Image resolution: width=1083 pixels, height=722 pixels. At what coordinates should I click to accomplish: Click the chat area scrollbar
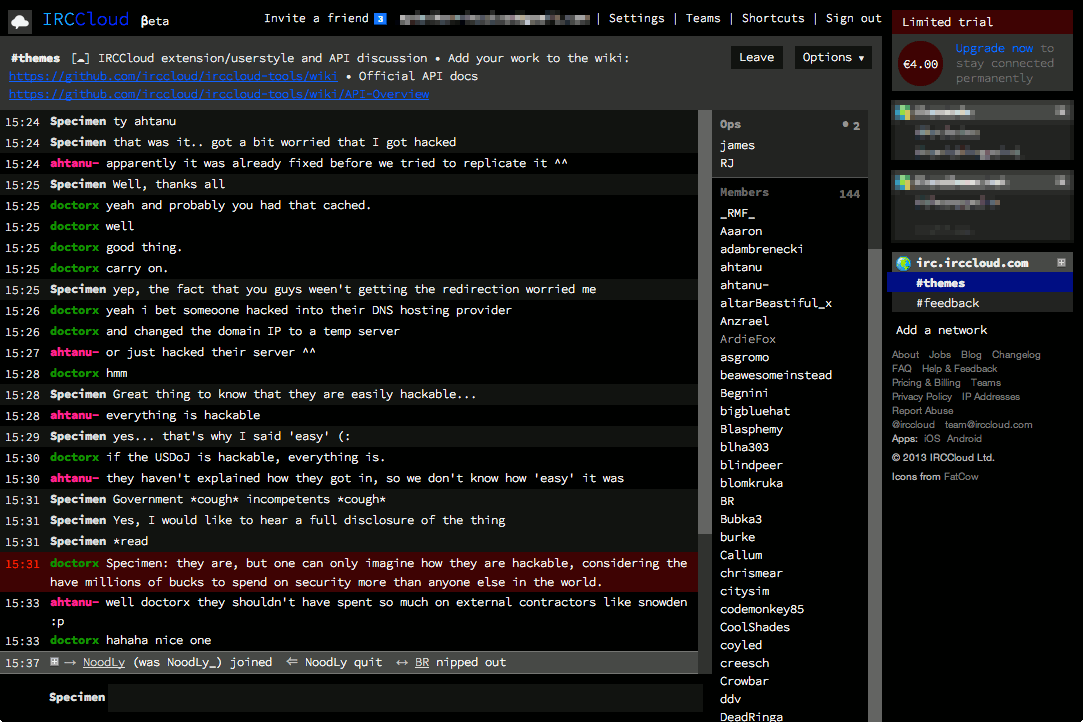pos(705,323)
